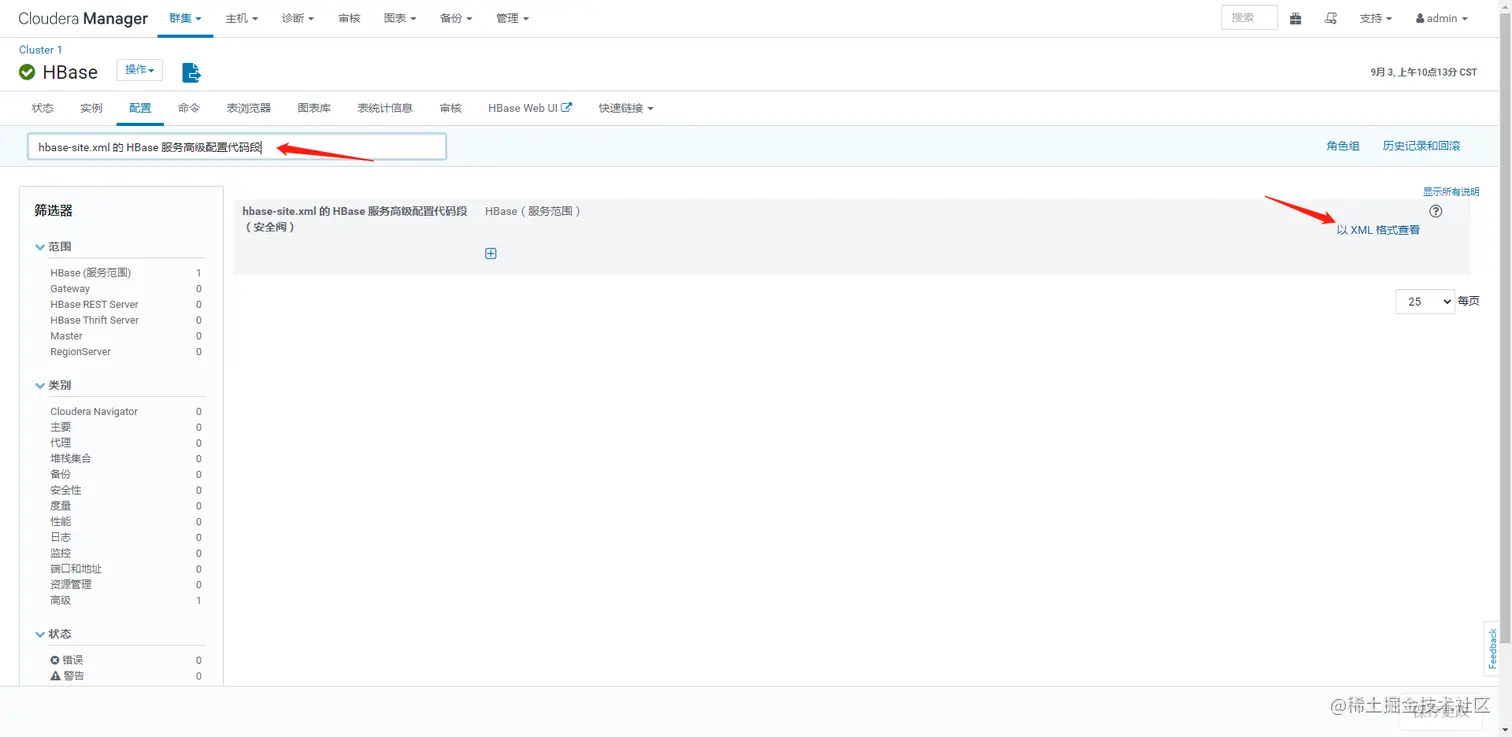
Task: Filter by 端口和地址 category
Action: coord(76,569)
